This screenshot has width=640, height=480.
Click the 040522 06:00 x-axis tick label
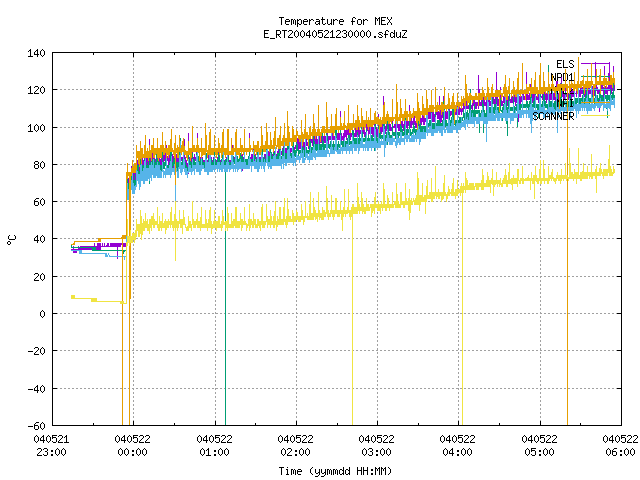pyautogui.click(x=620, y=446)
